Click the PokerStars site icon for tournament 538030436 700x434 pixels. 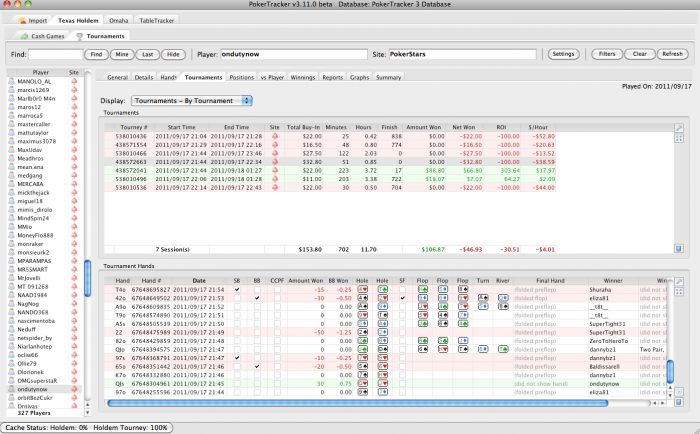275,136
